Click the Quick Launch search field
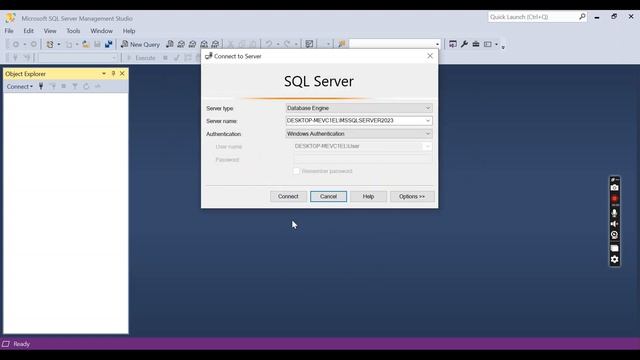Image resolution: width=640 pixels, height=360 pixels. [x=533, y=17]
